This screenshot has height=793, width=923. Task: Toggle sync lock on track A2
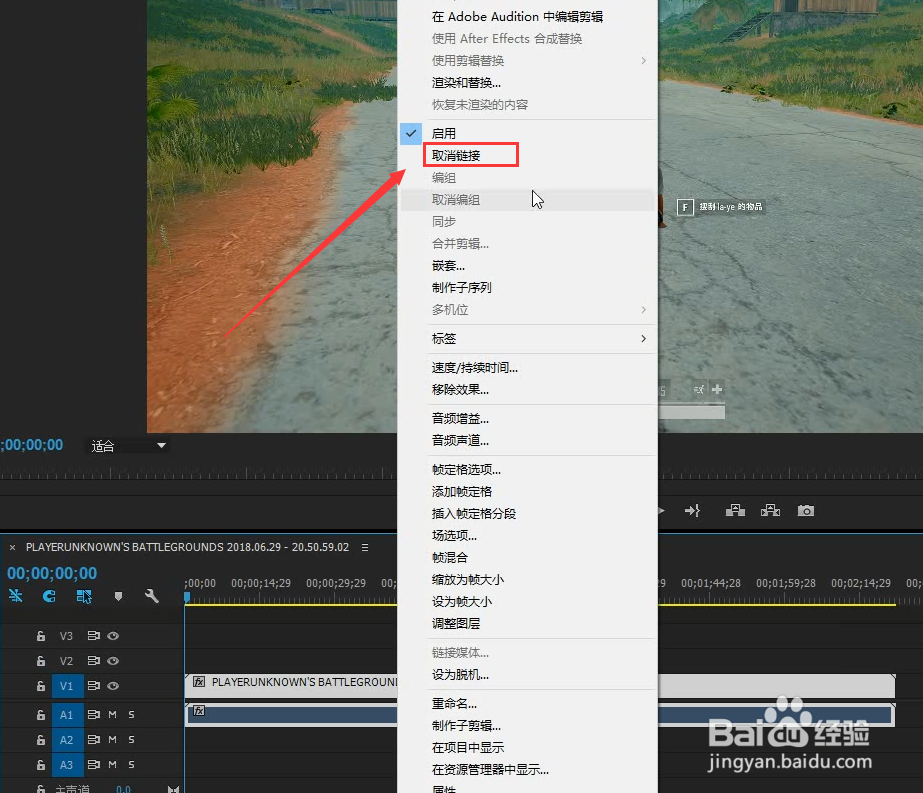click(x=94, y=739)
